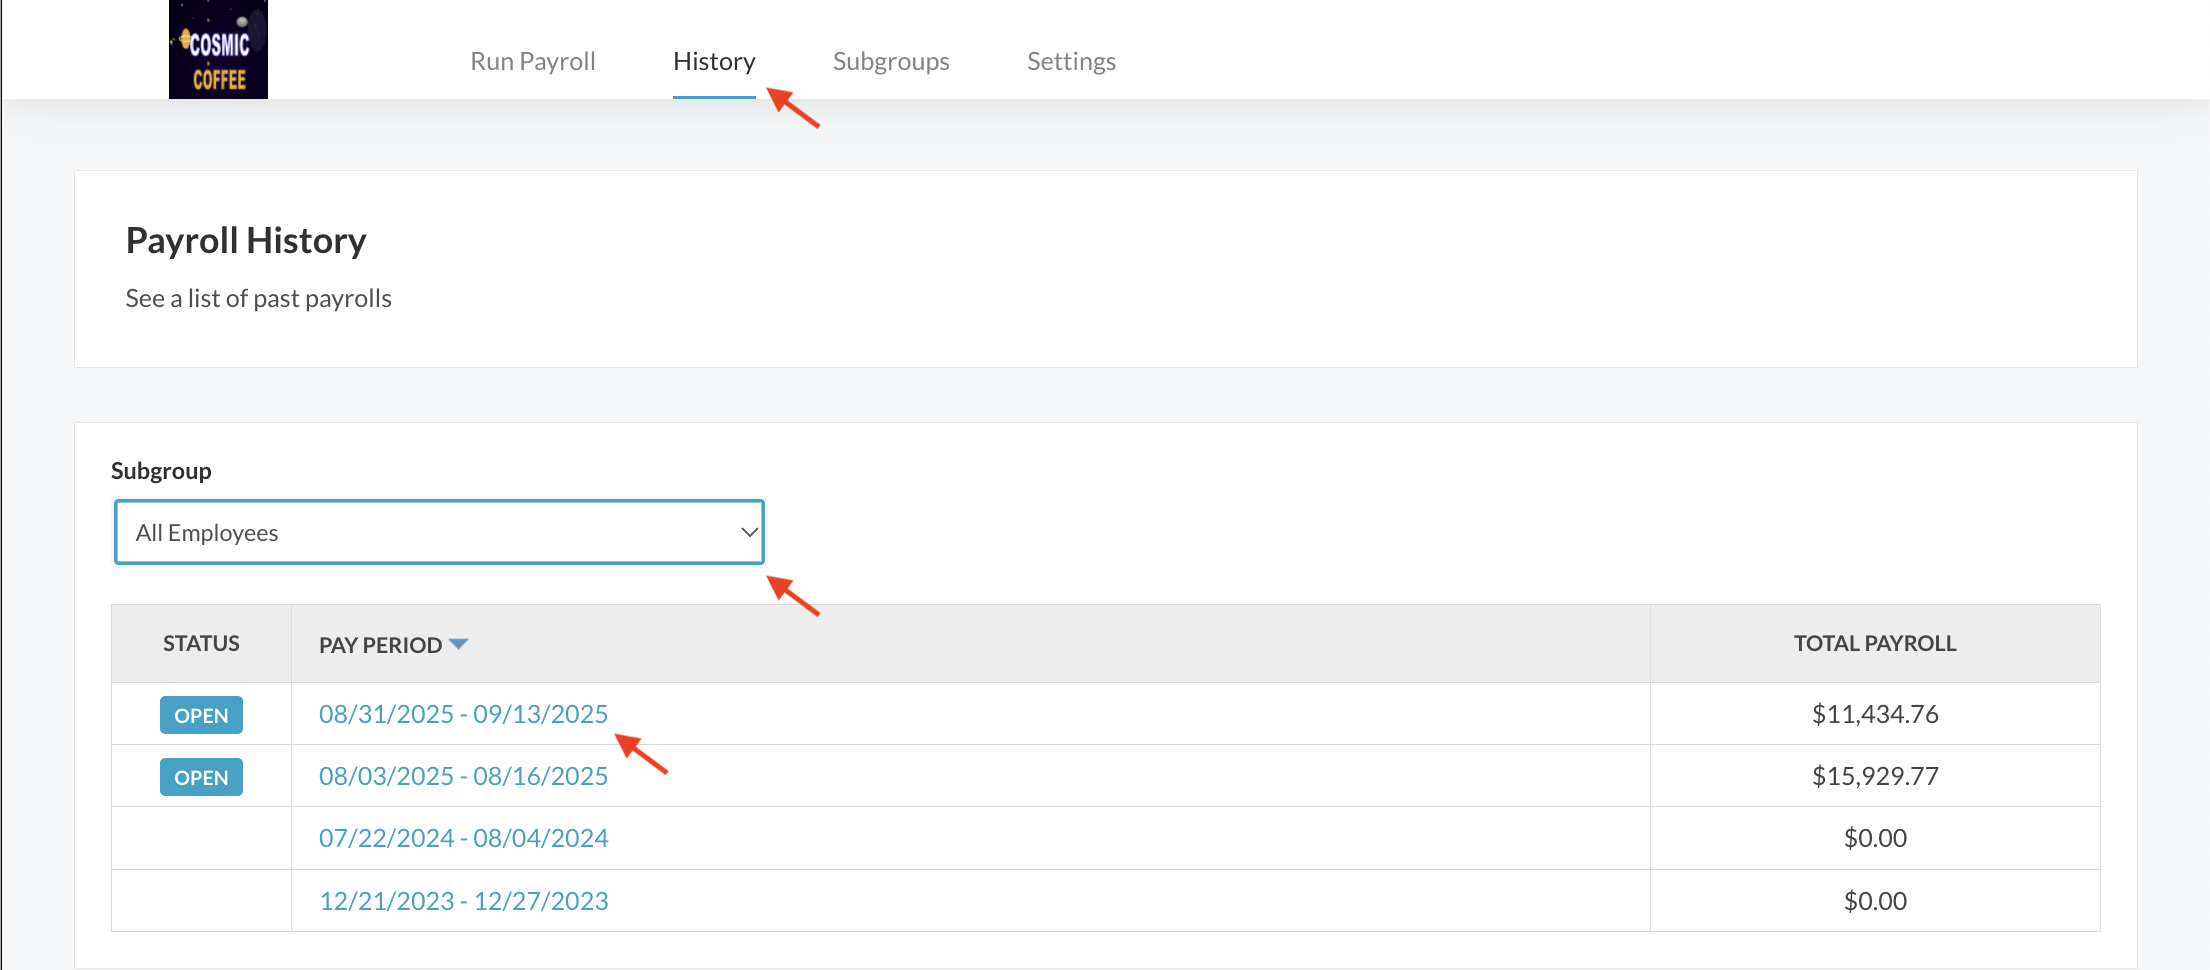The height and width of the screenshot is (970, 2210).
Task: Go to the Subgroups tab
Action: click(890, 62)
